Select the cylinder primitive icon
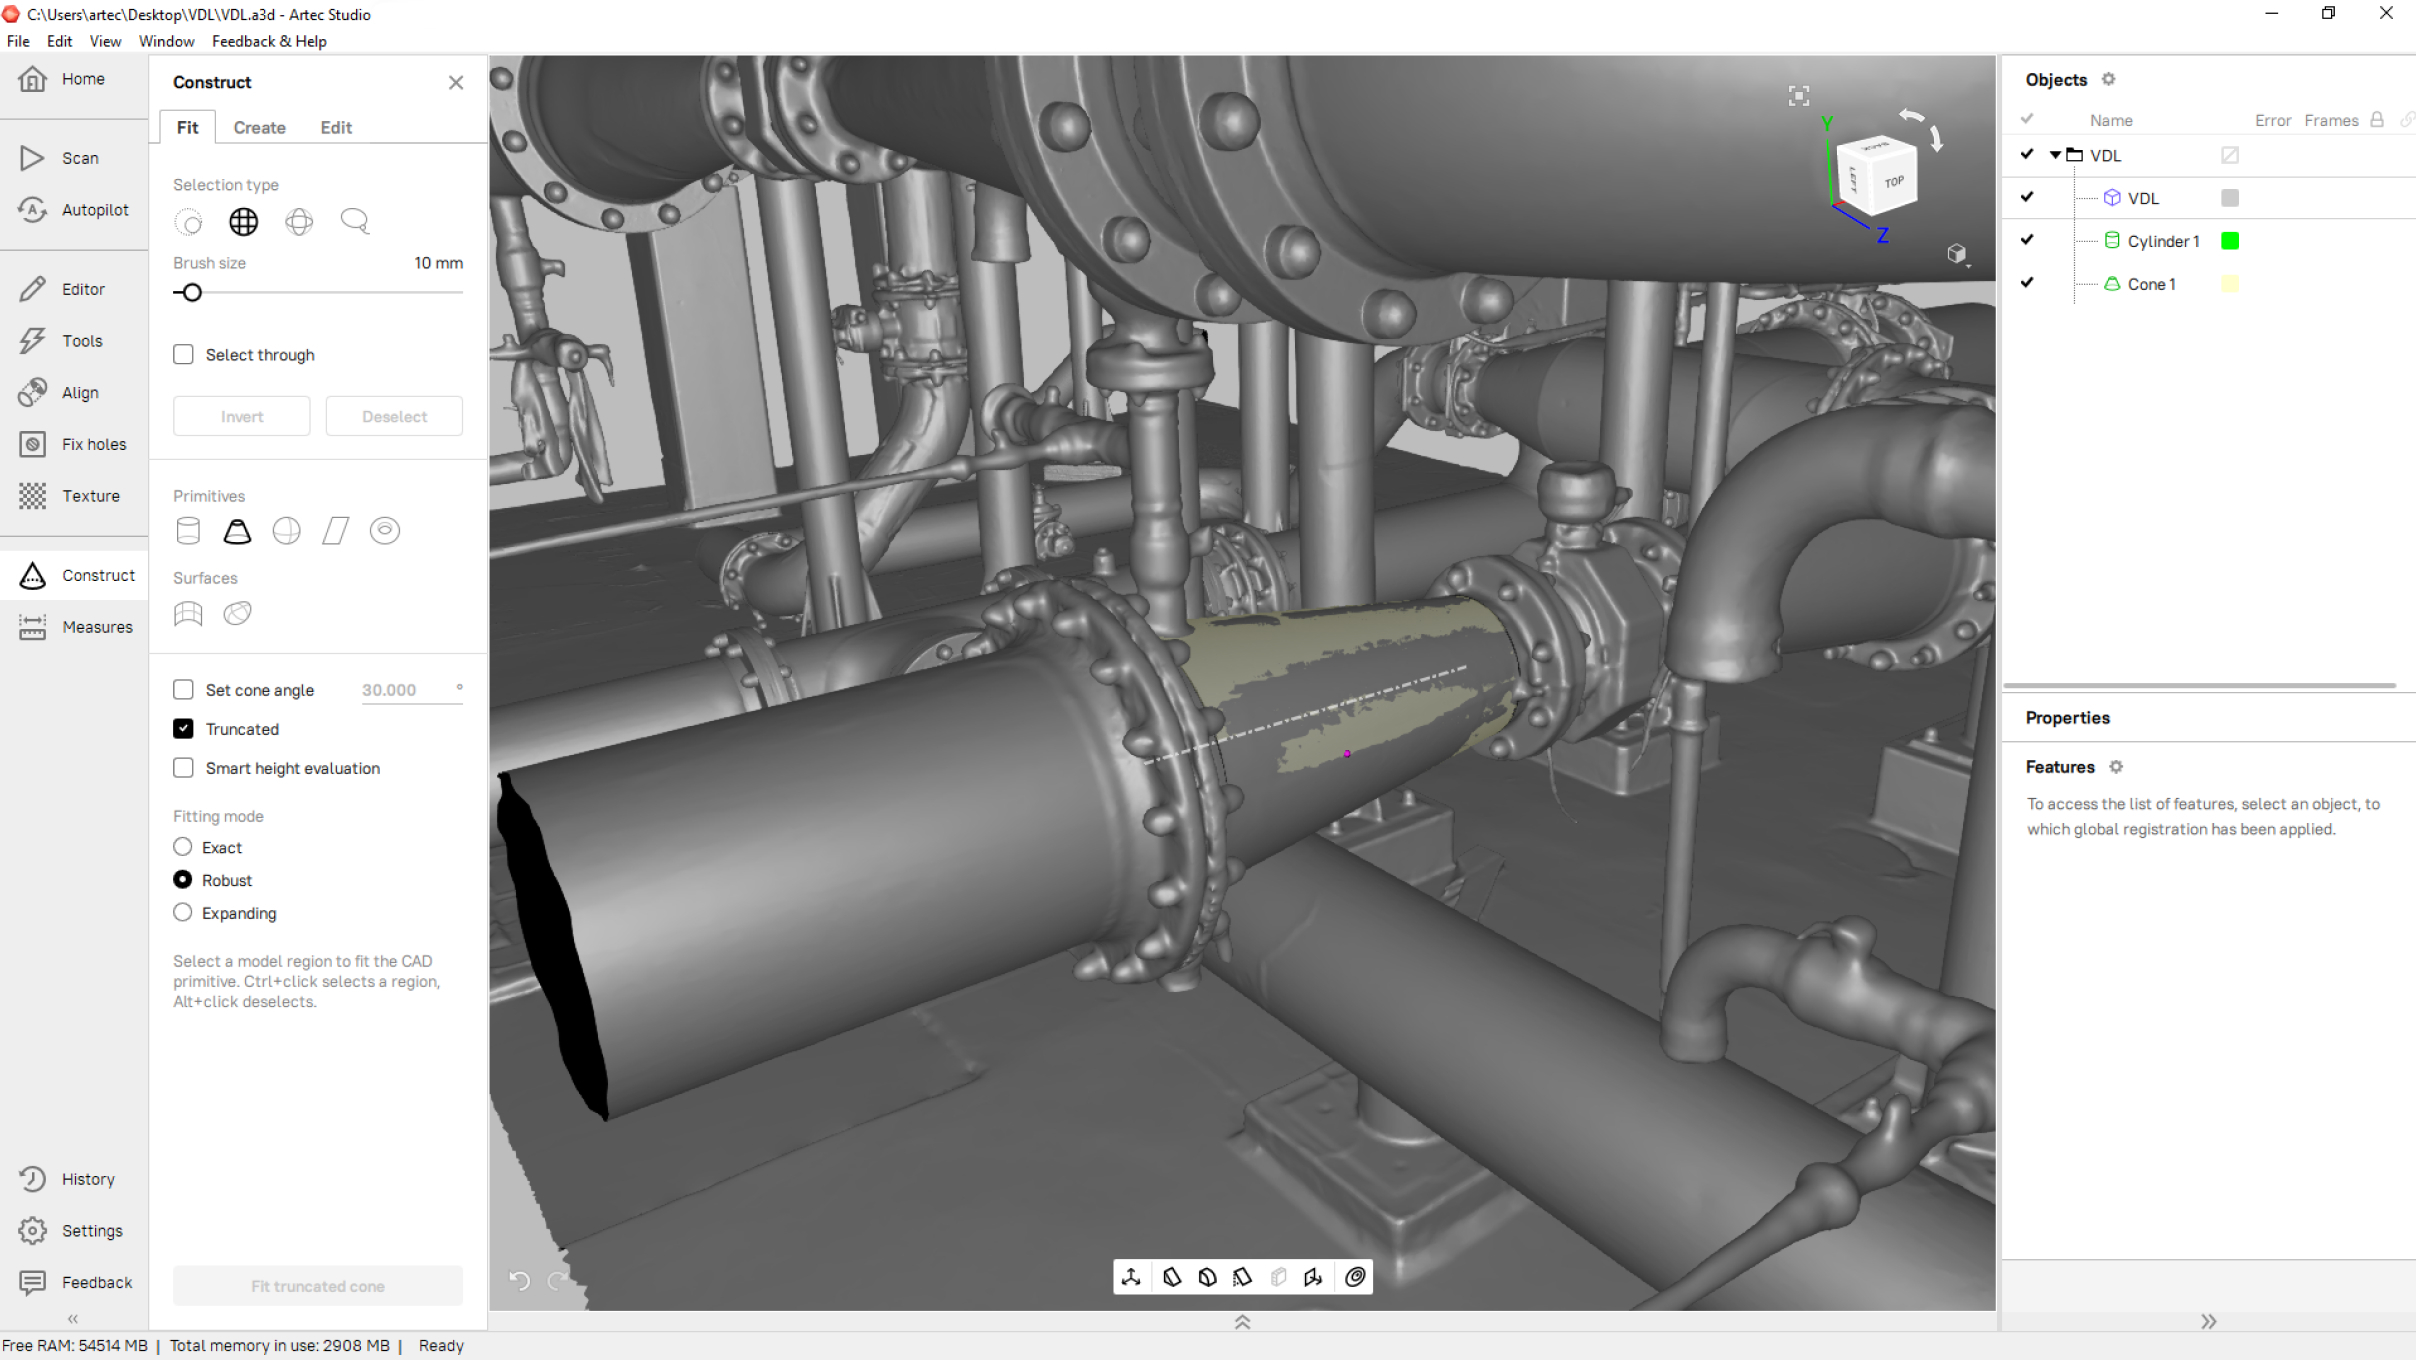This screenshot has height=1360, width=2416. [x=188, y=530]
